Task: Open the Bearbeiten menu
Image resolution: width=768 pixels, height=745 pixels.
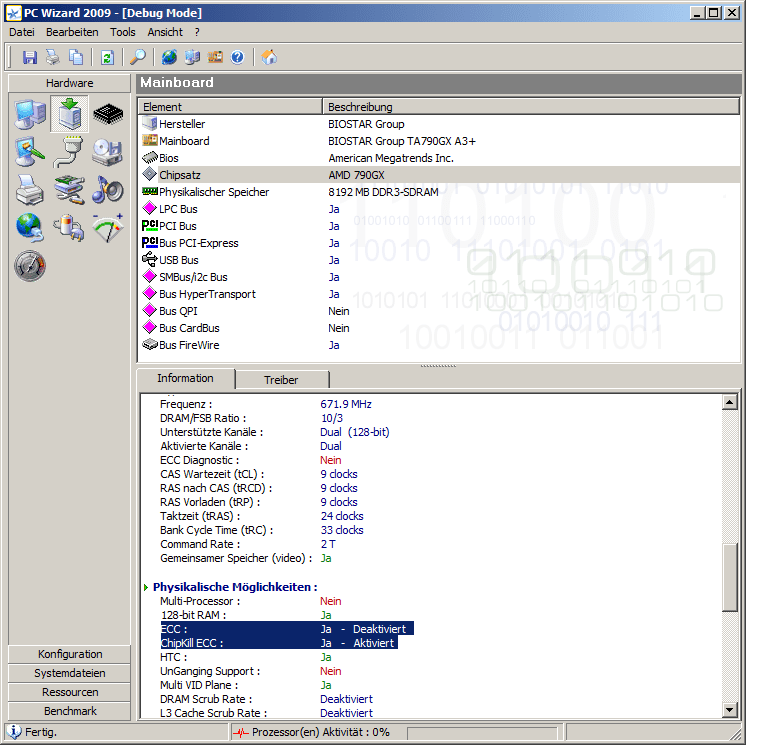Action: 72,32
